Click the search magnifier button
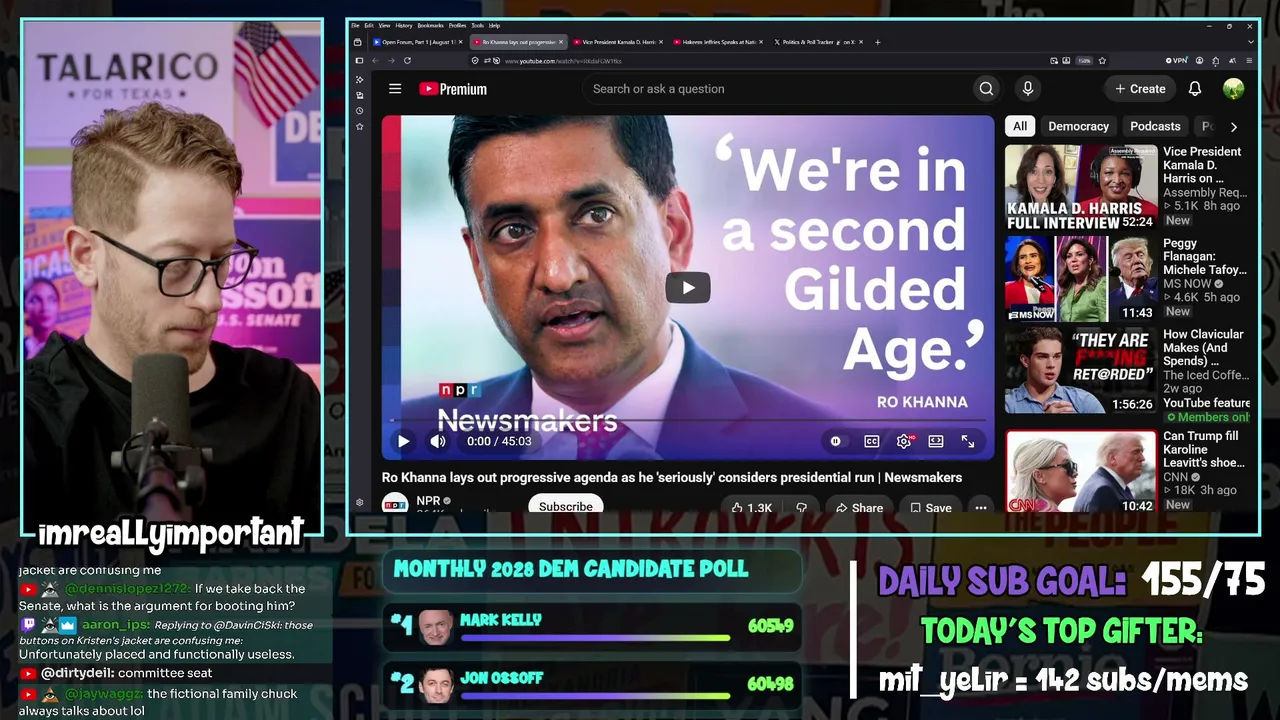1280x720 pixels. click(x=986, y=89)
